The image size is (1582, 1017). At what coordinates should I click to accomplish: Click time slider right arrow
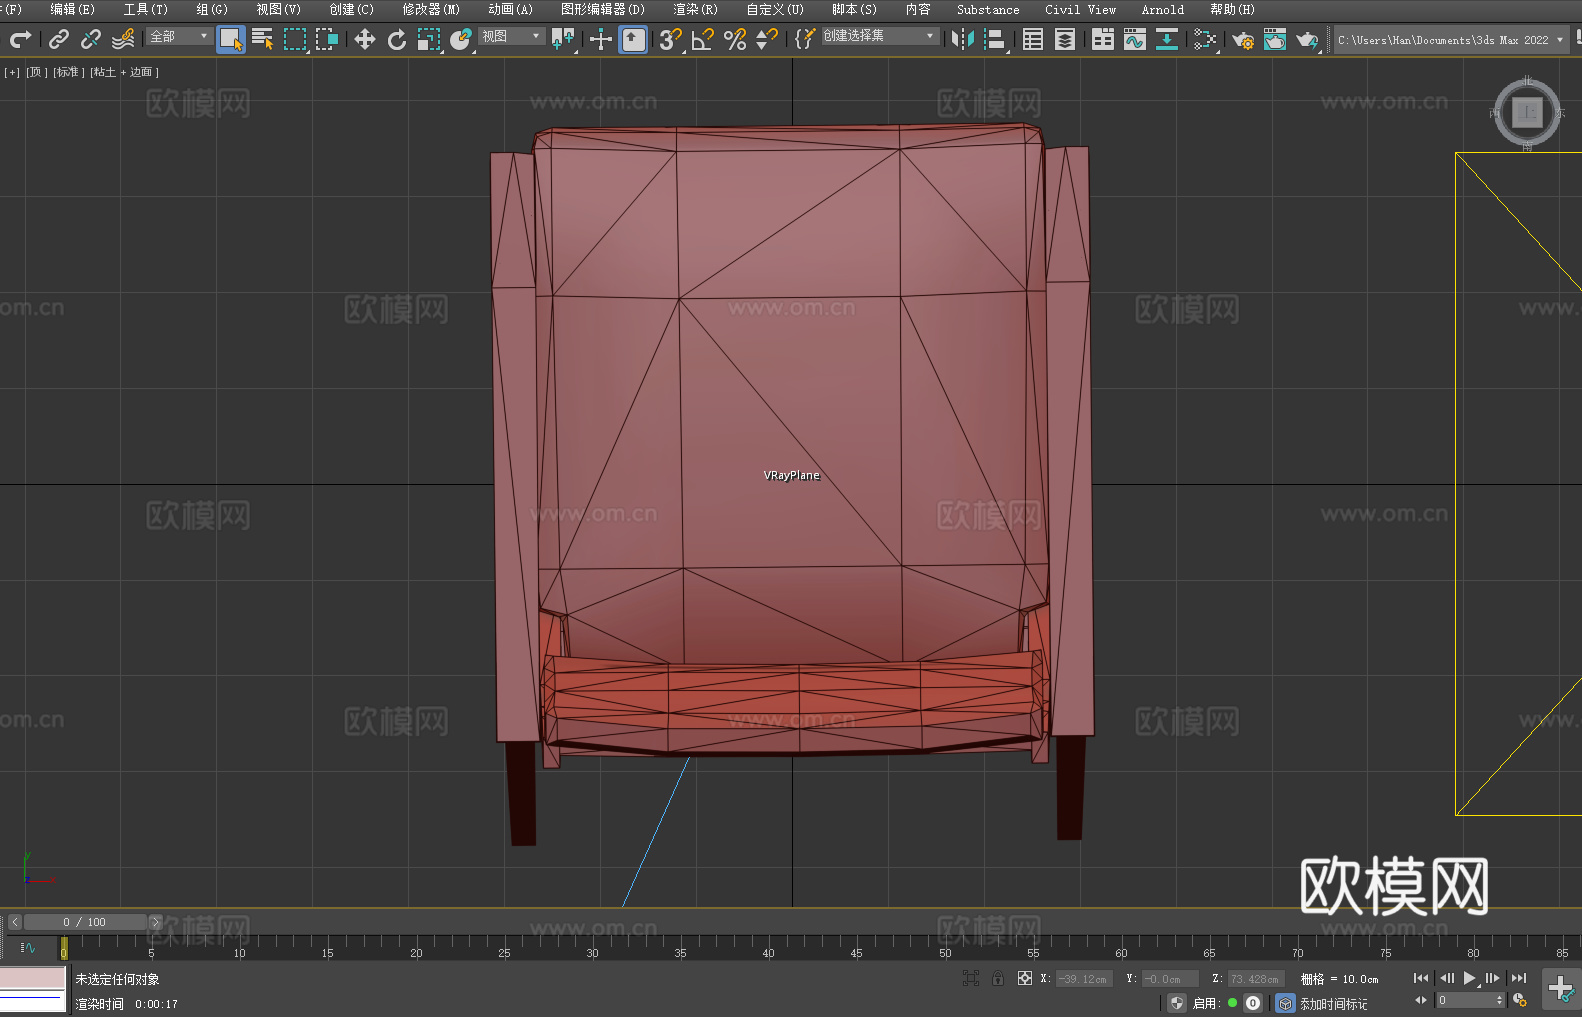point(155,922)
